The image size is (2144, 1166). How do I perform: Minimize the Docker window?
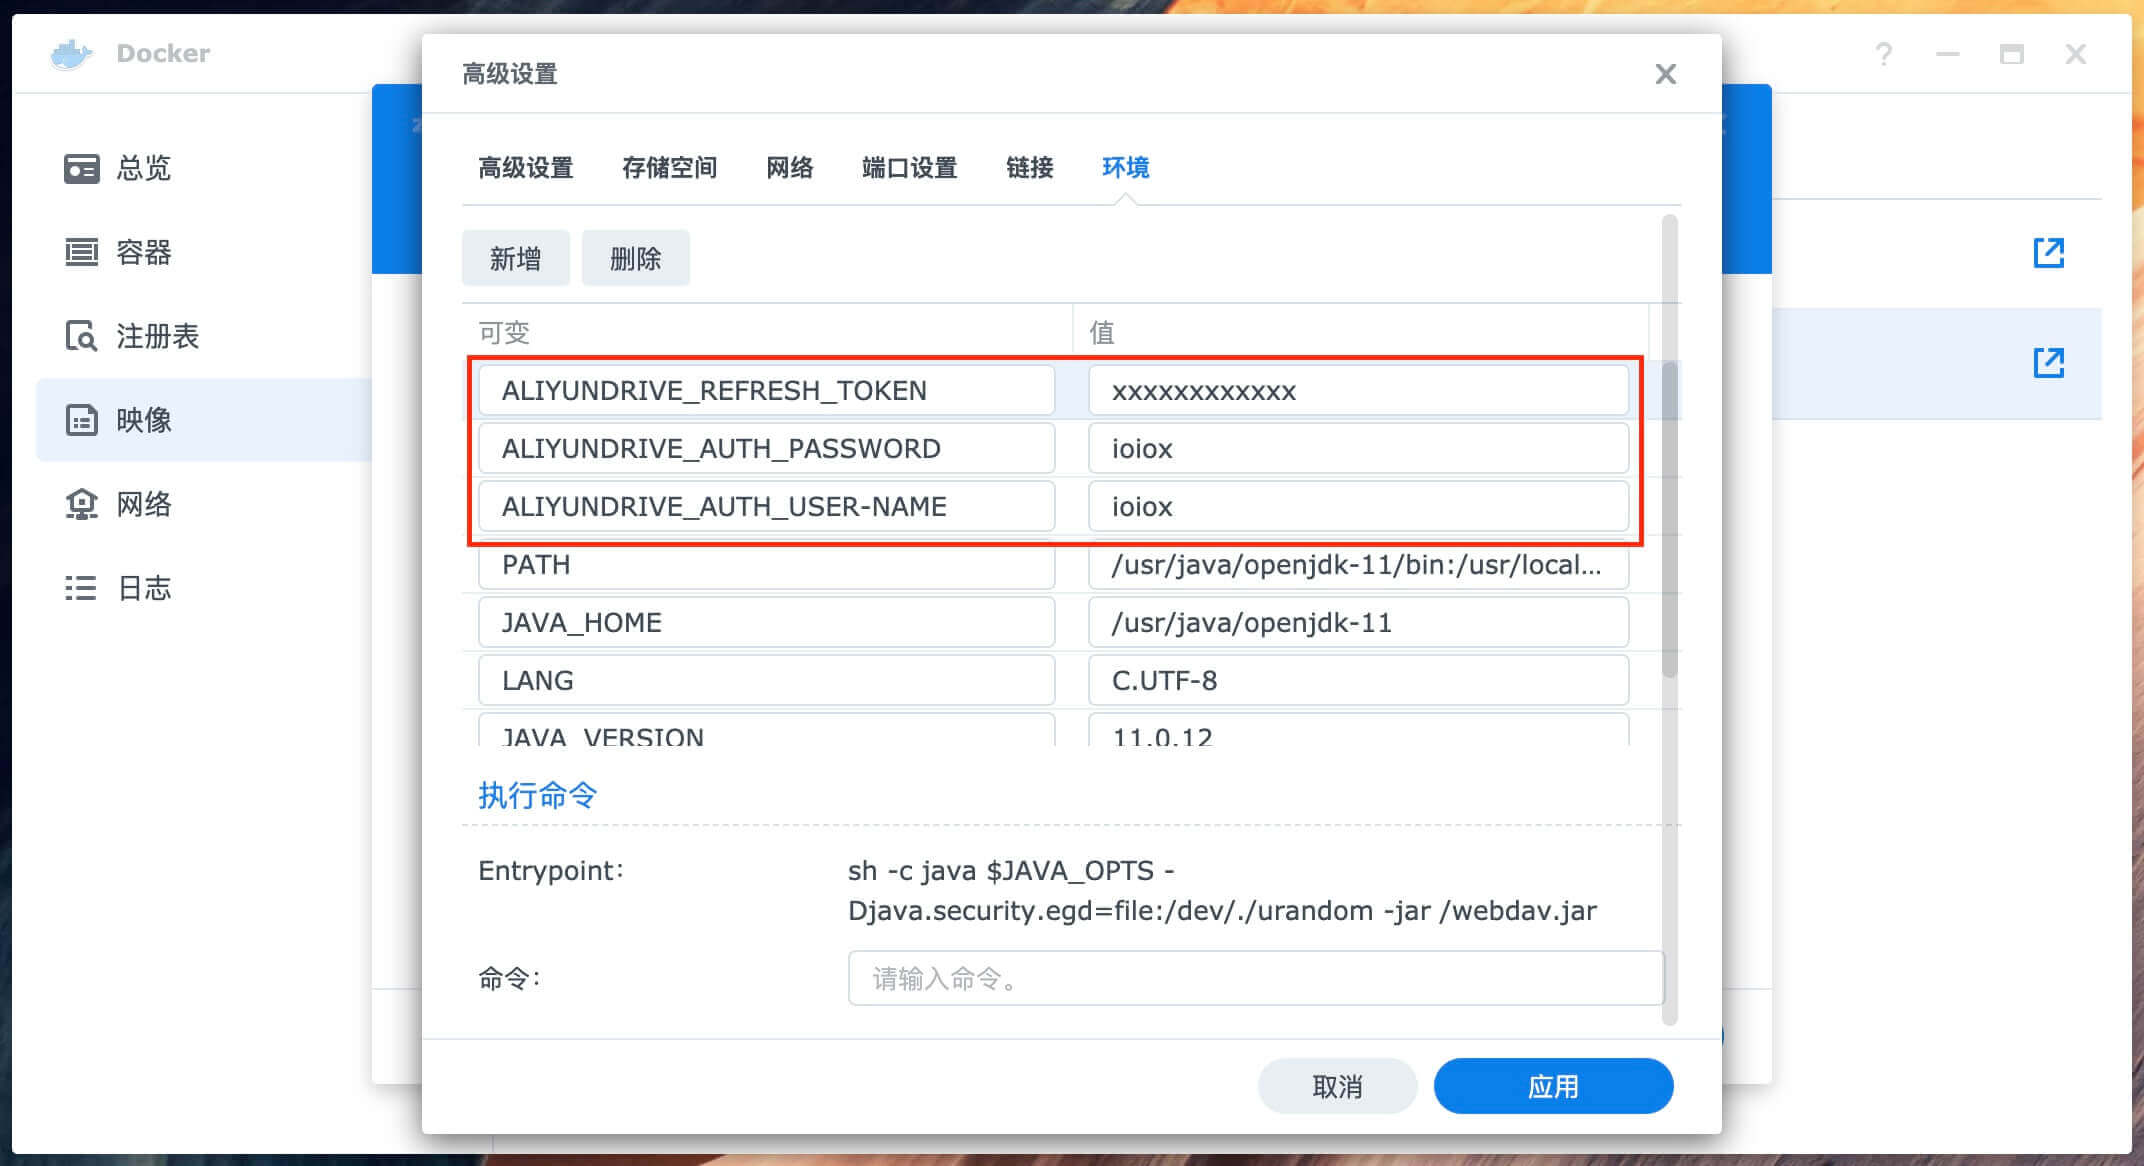1947,54
